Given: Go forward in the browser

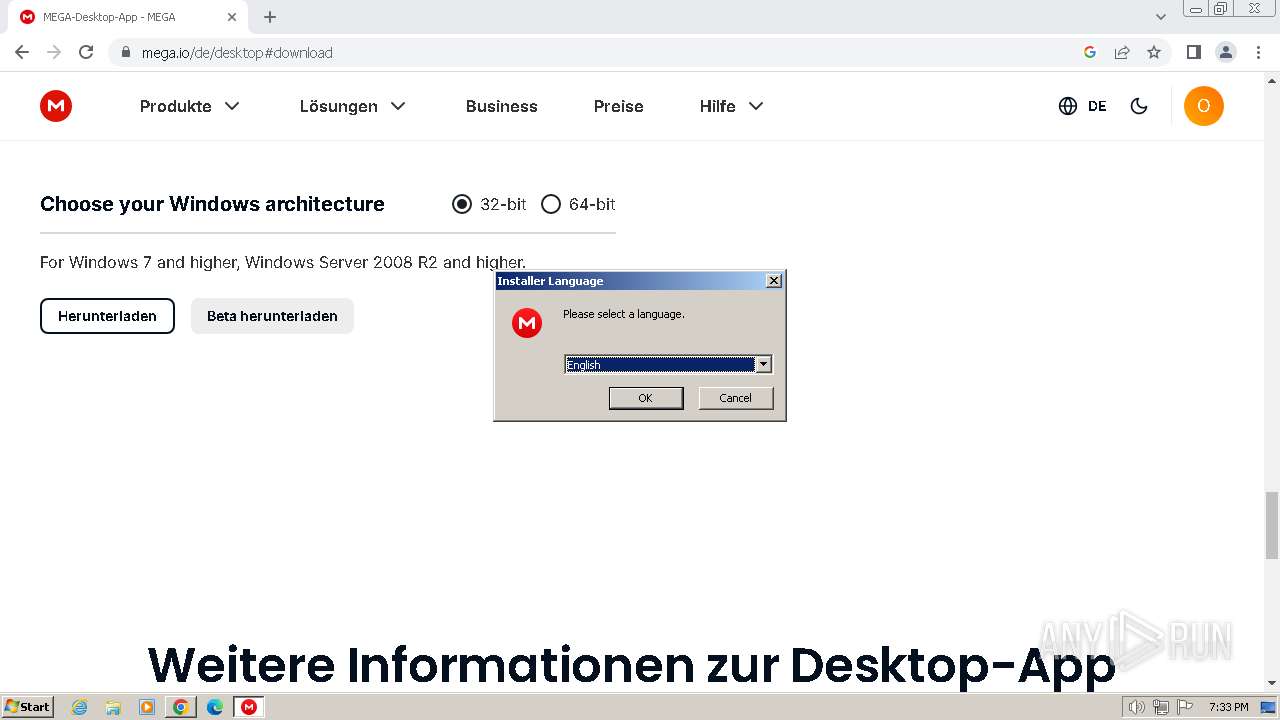Looking at the screenshot, I should click(54, 52).
